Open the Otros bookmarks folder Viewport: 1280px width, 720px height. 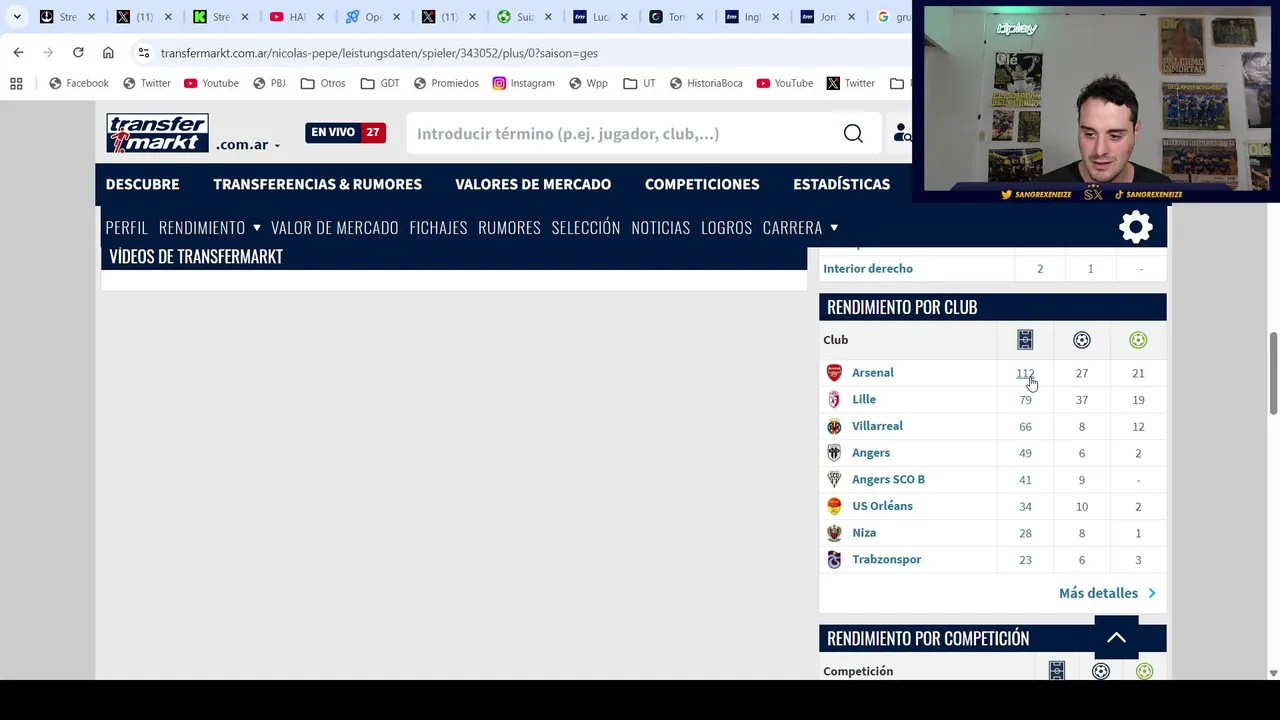pos(323,83)
